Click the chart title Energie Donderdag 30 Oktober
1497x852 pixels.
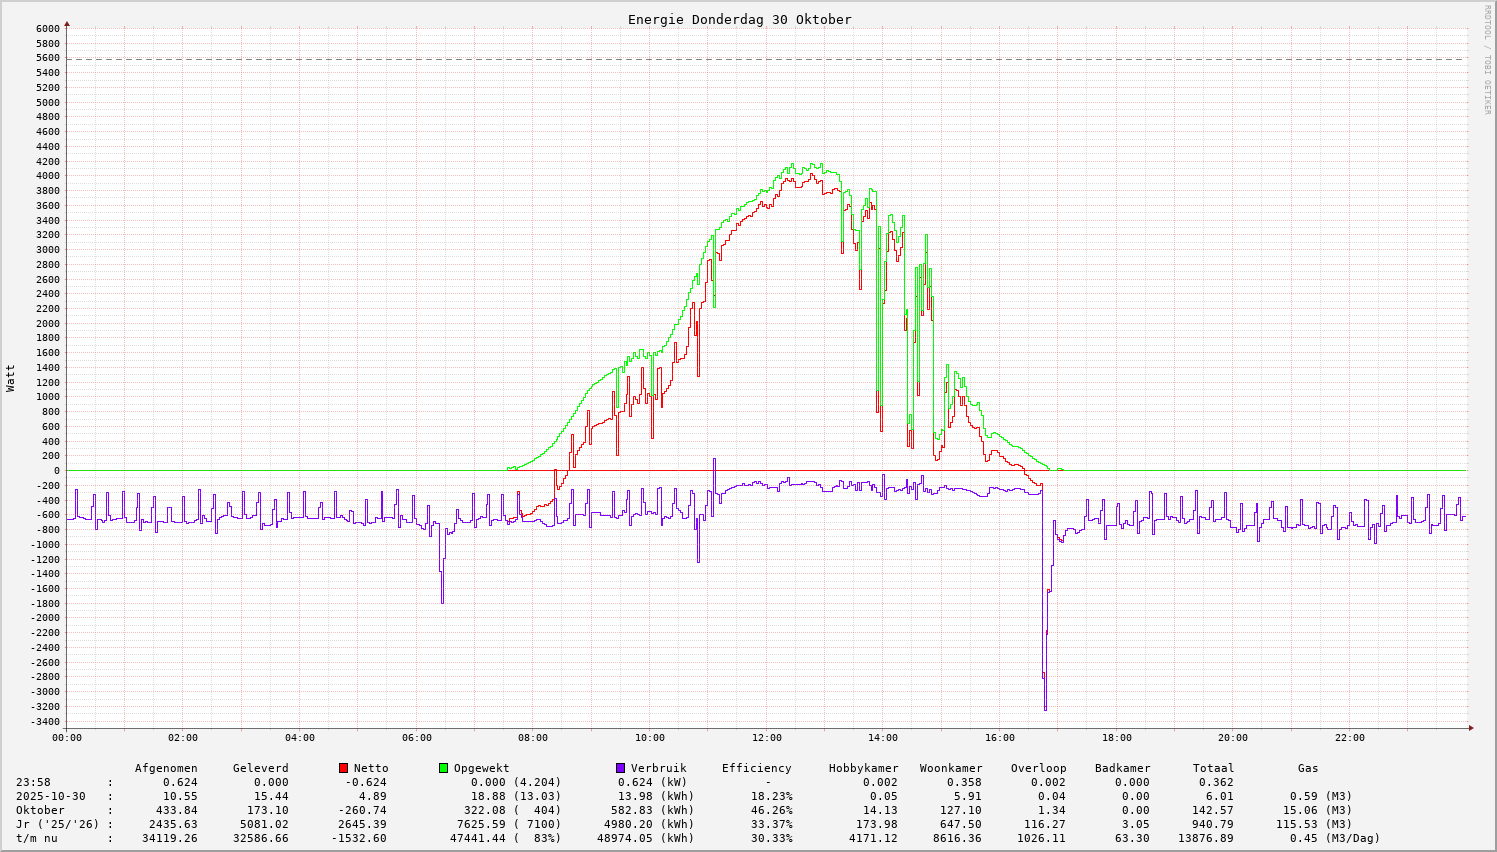pos(739,19)
